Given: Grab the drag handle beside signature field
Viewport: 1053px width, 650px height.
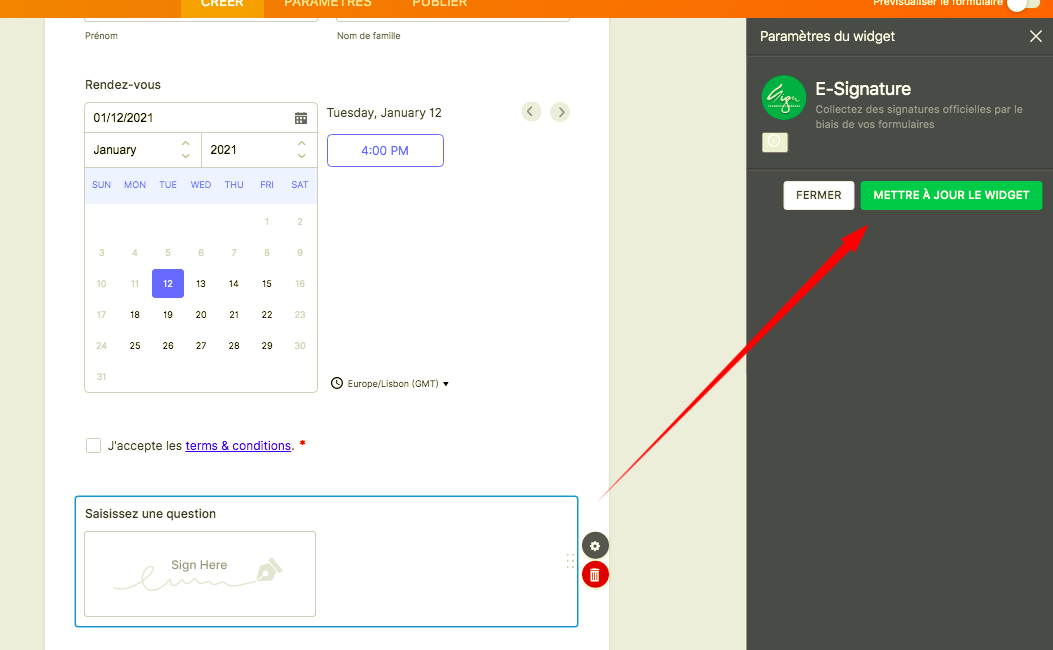Looking at the screenshot, I should (570, 561).
